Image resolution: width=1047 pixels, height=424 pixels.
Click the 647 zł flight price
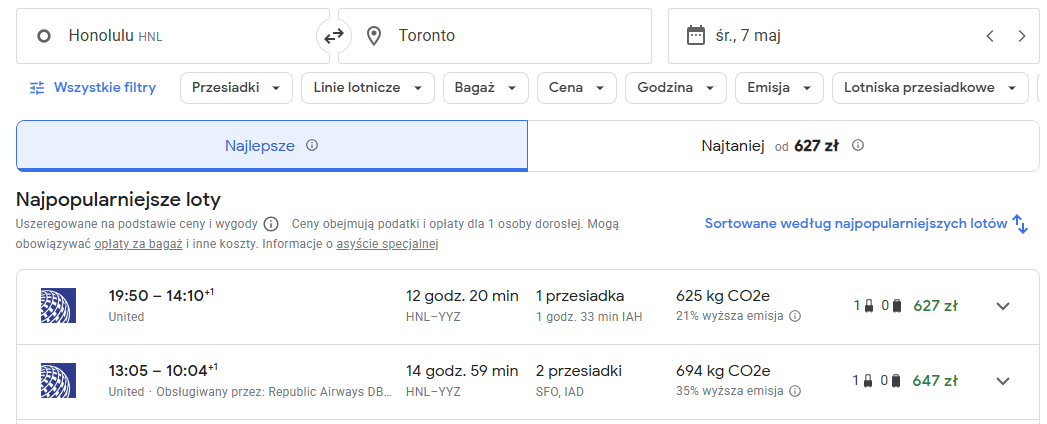[935, 381]
